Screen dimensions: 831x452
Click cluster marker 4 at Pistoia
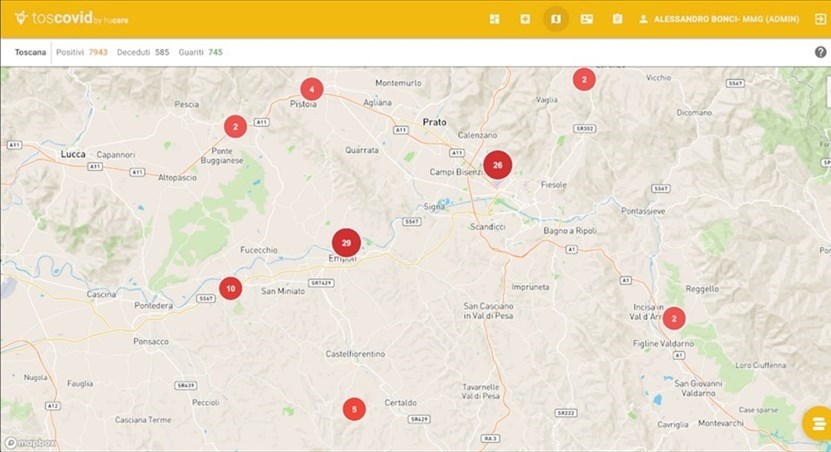[312, 89]
